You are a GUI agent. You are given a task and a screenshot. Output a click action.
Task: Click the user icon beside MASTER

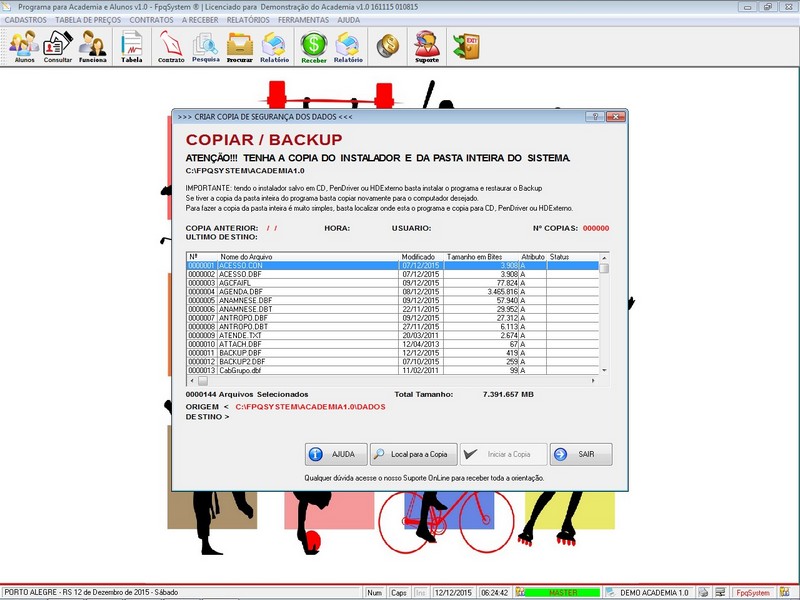click(519, 592)
